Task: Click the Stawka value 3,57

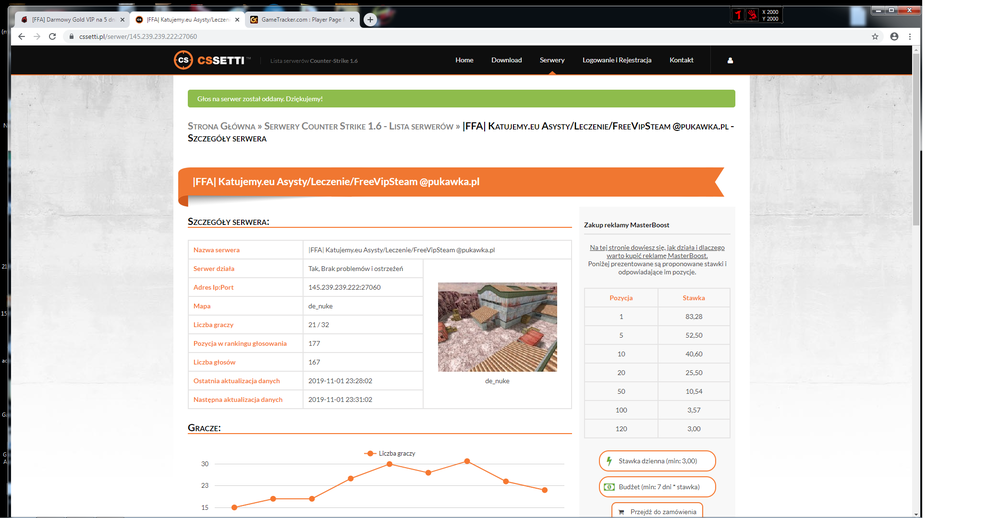Action: click(x=694, y=410)
